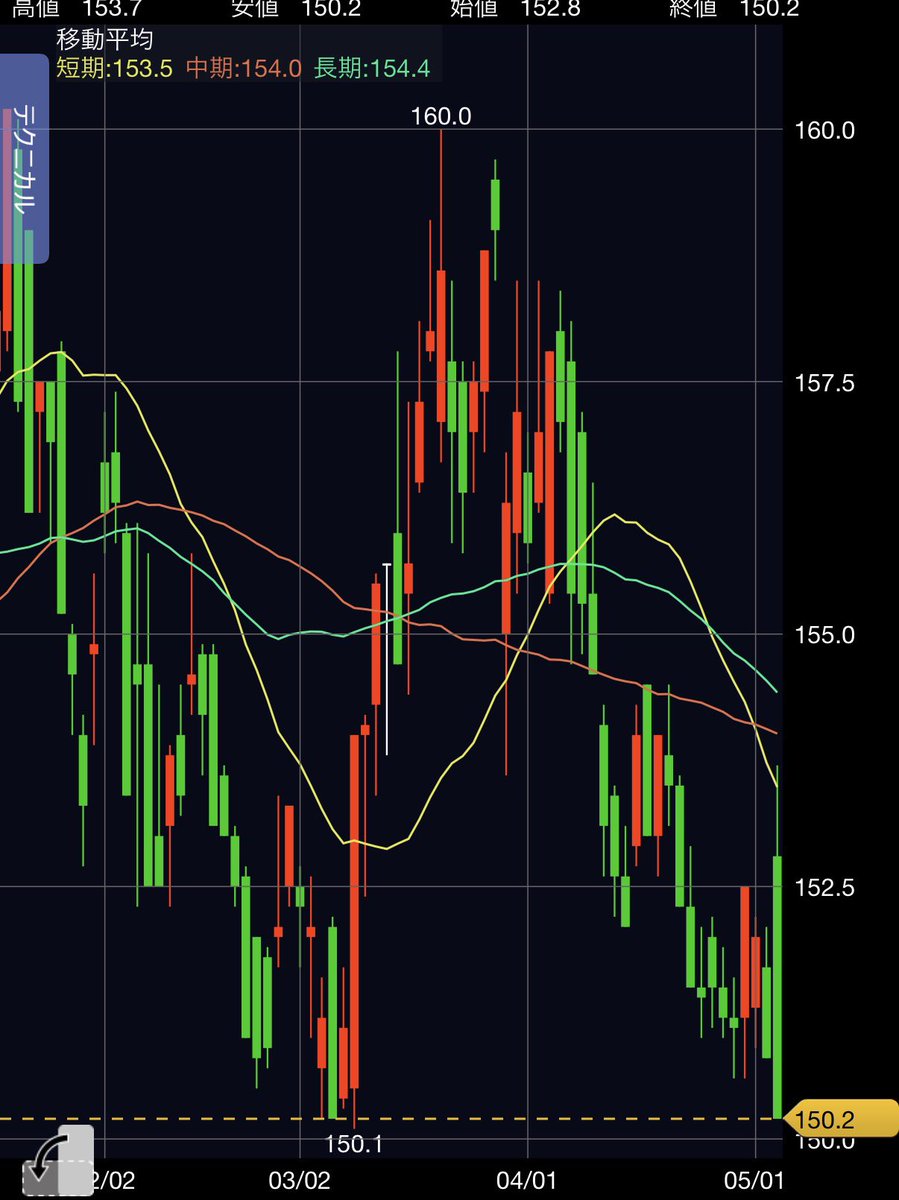
Task: Tap the 160.0 price axis label
Action: pos(825,130)
